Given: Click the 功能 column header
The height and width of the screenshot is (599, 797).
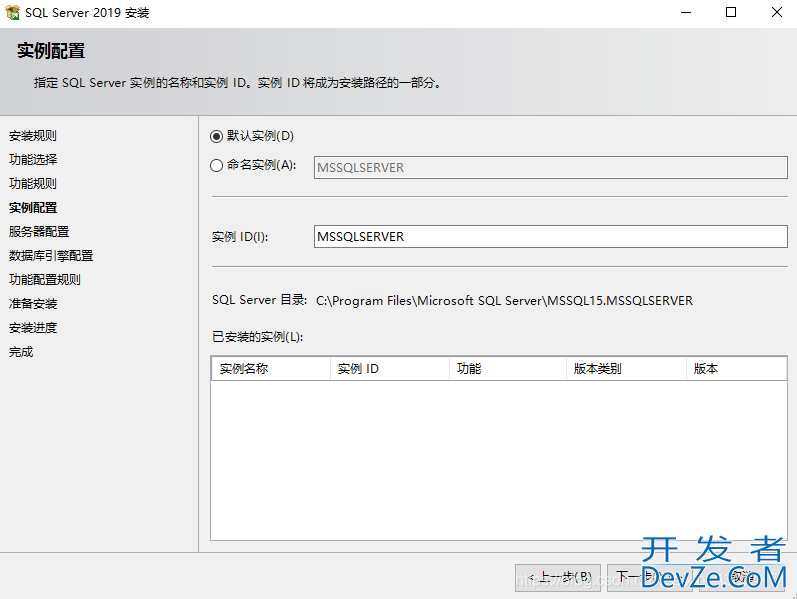Looking at the screenshot, I should (508, 369).
